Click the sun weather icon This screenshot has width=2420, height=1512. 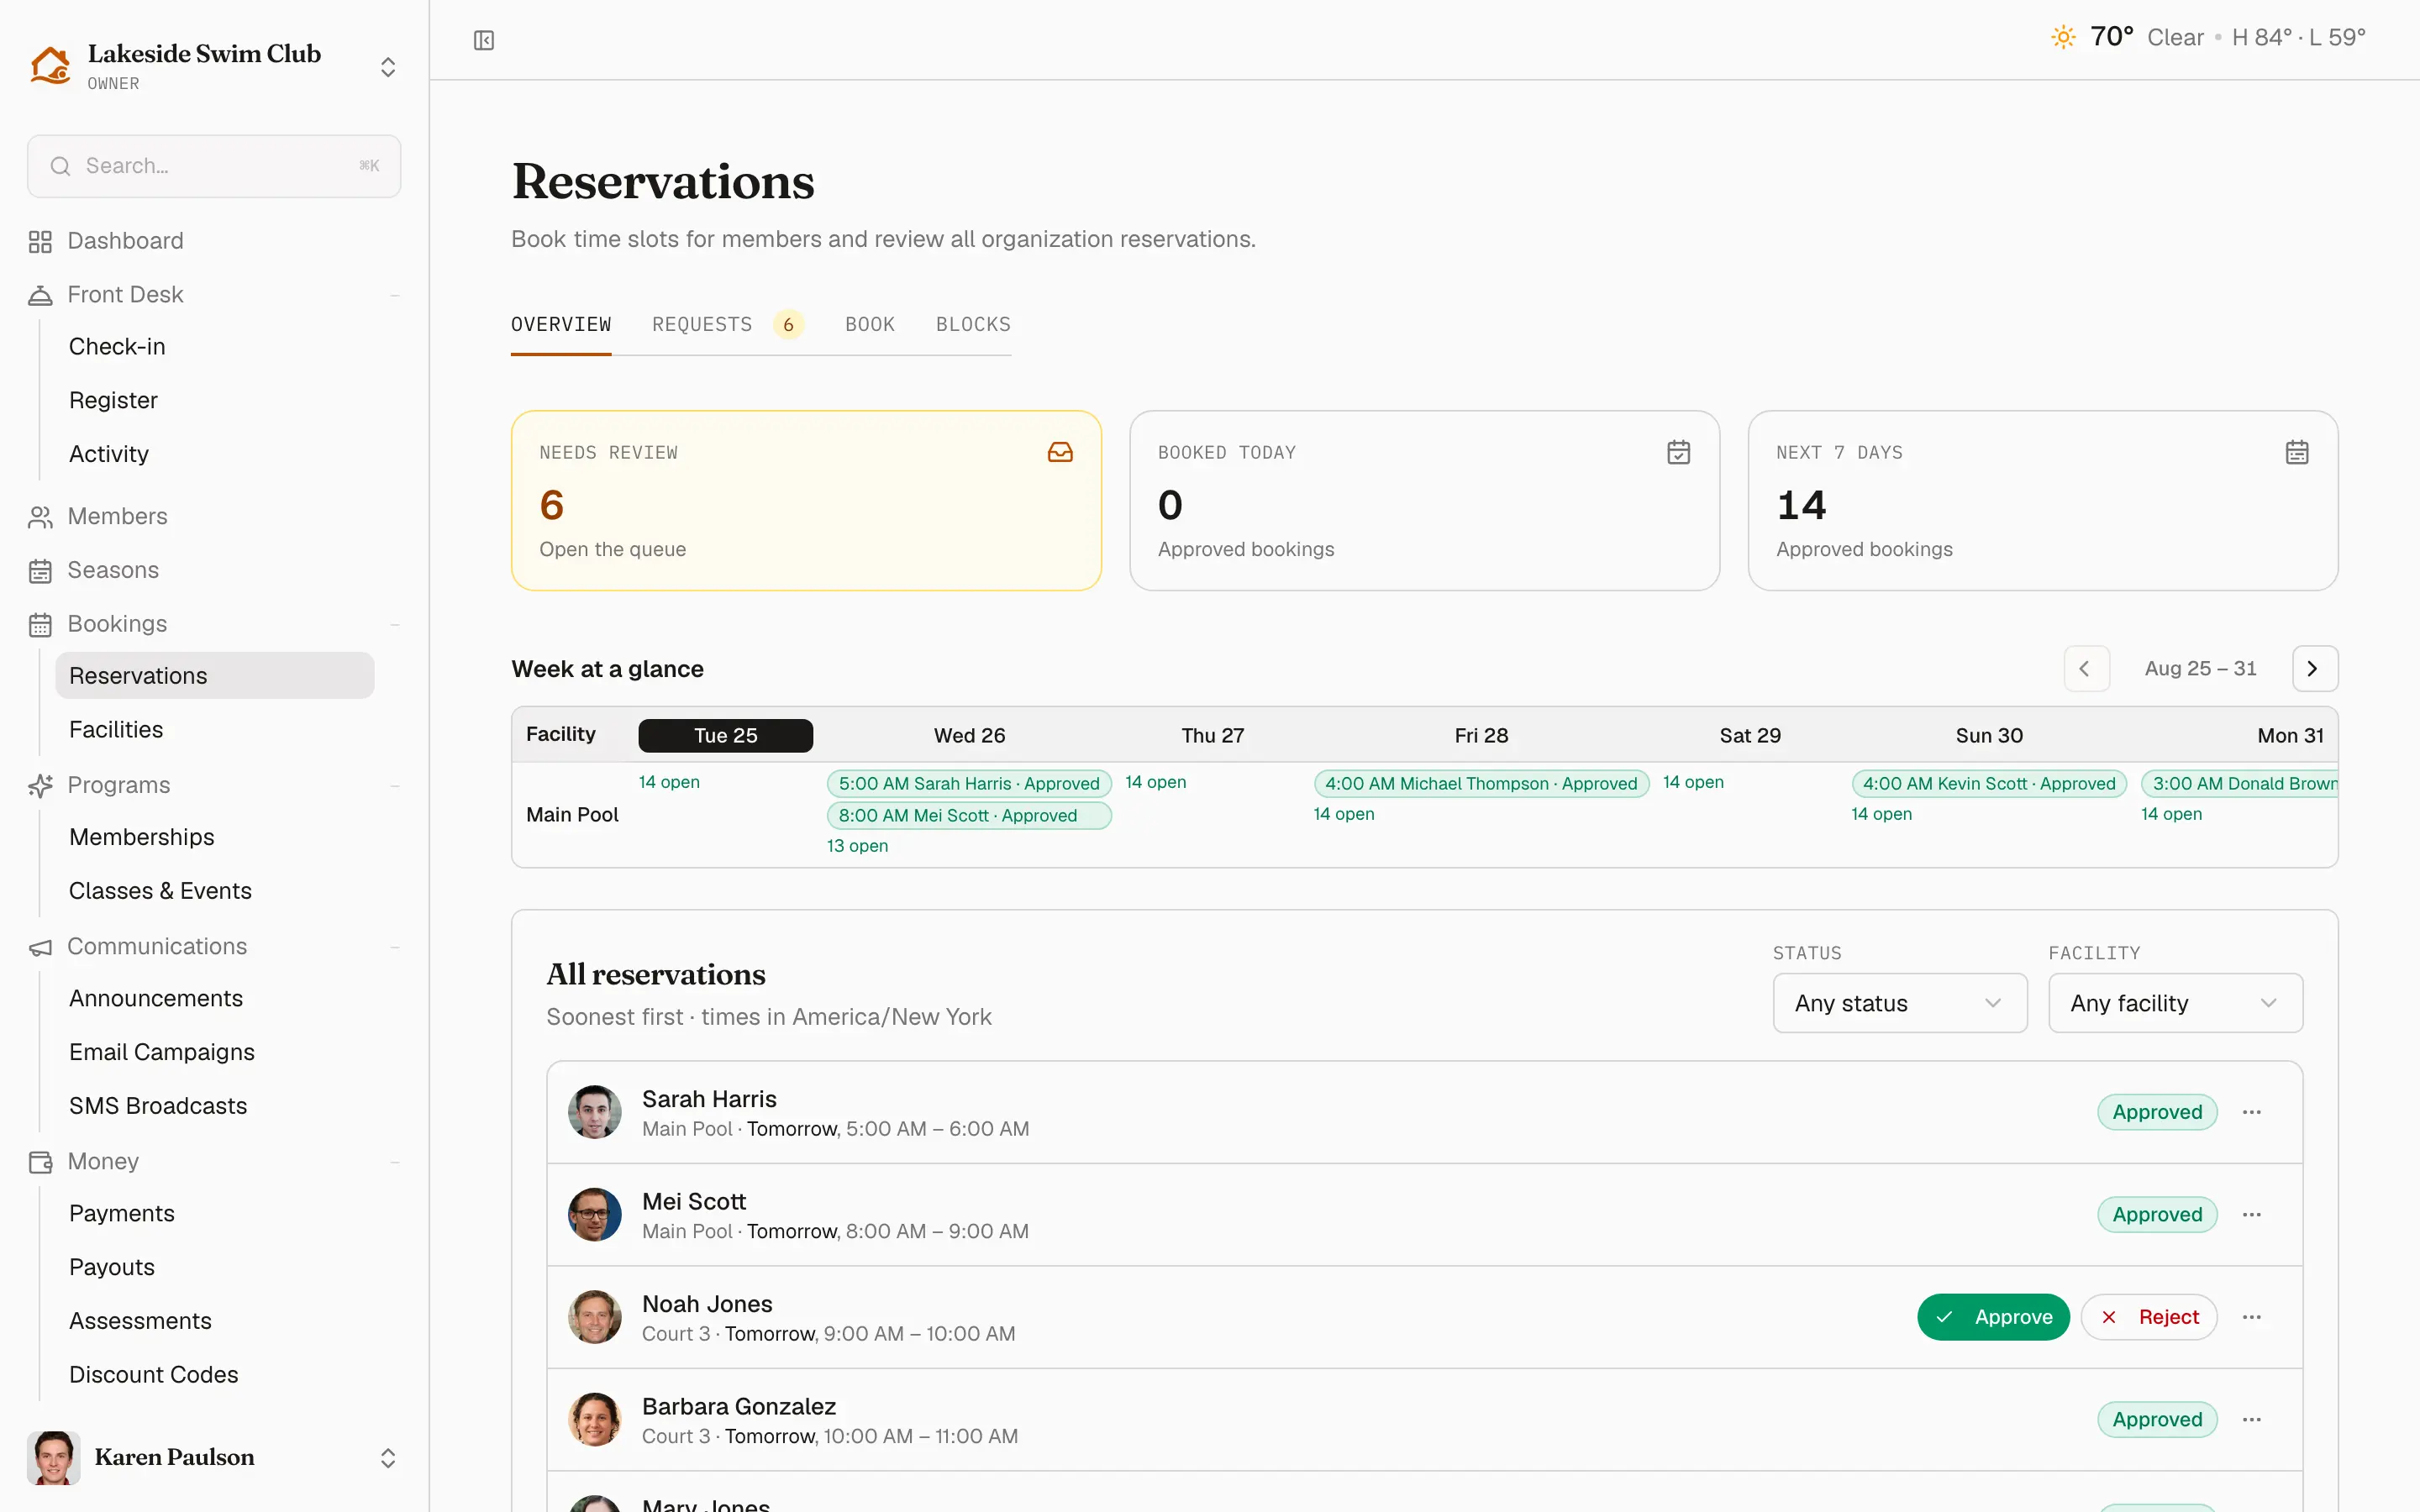pos(2063,37)
